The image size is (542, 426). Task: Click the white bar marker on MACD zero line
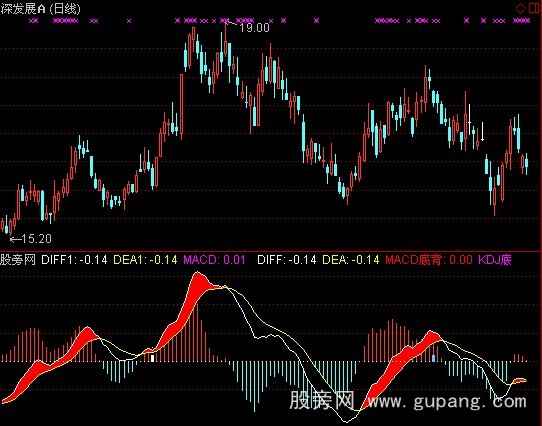[x=152, y=358]
